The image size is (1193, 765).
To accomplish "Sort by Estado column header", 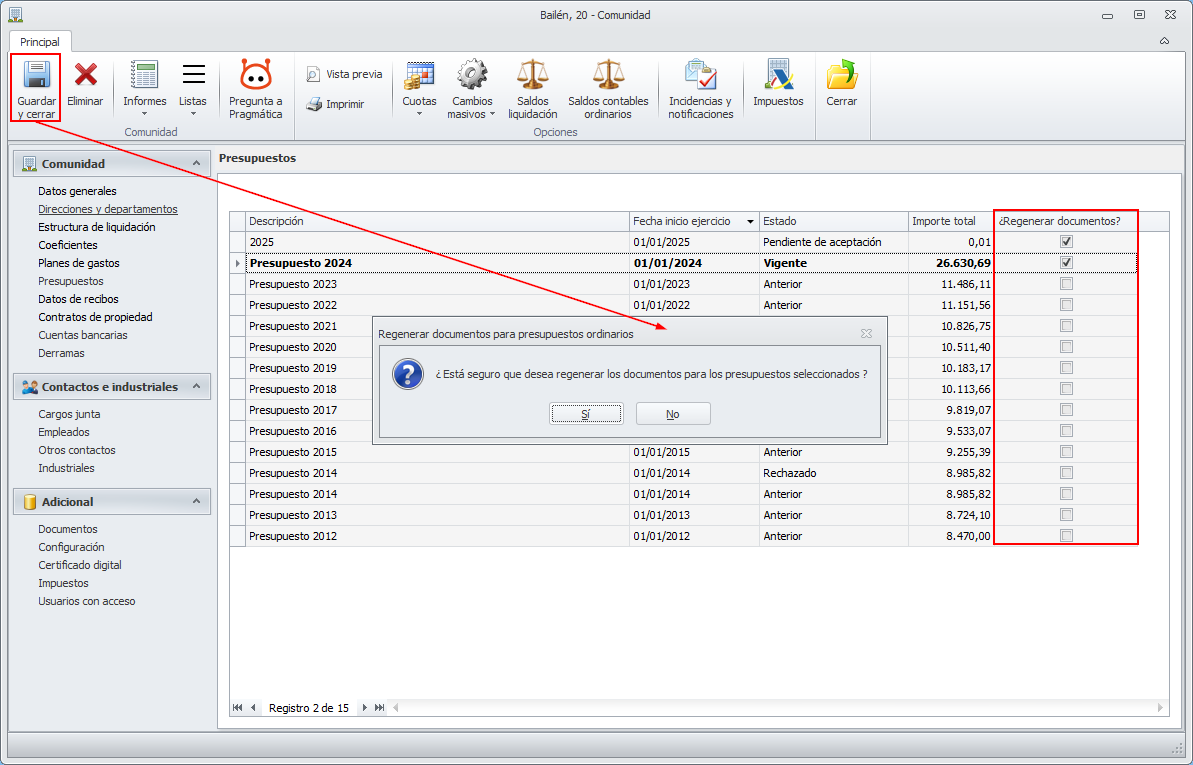I will tap(834, 222).
